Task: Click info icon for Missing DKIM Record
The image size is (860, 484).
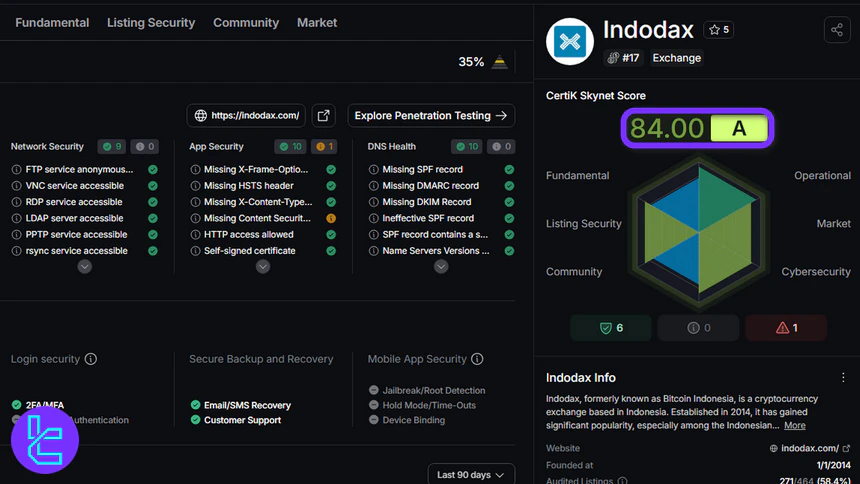Action: [374, 202]
